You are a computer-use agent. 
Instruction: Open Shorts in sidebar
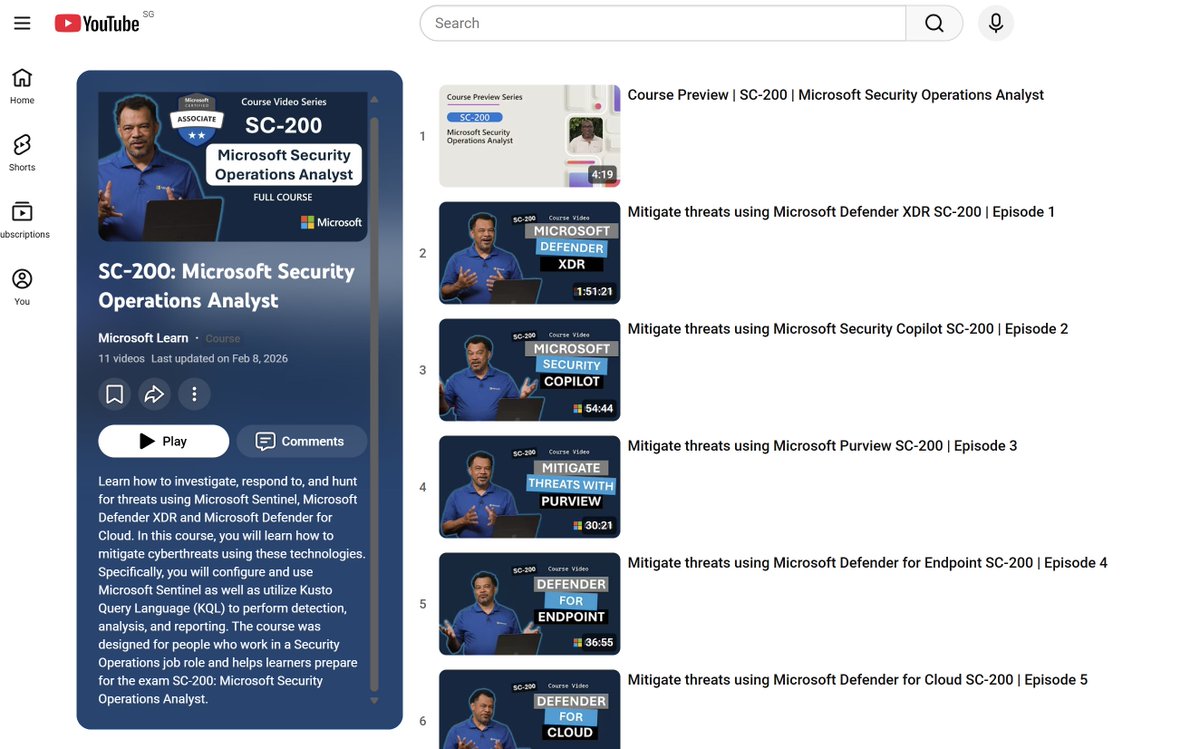click(22, 153)
